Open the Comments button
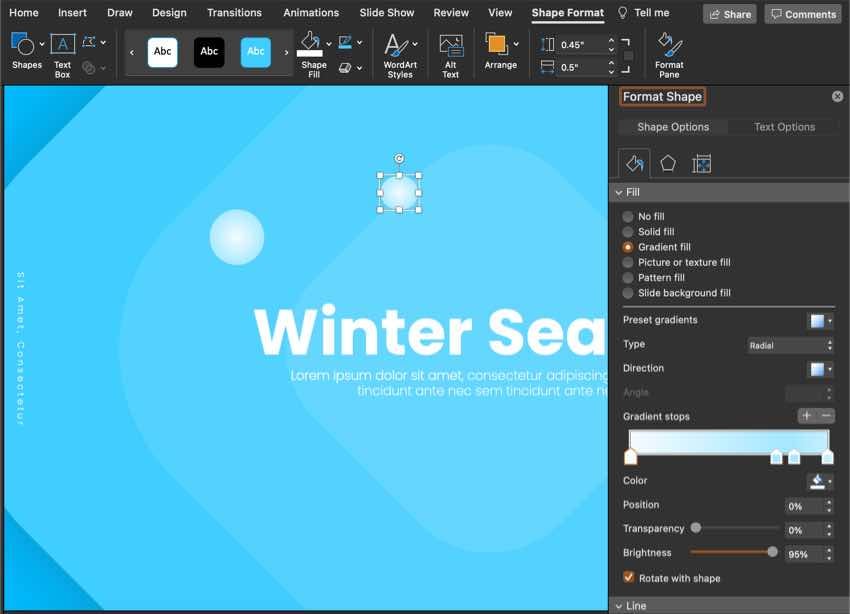This screenshot has width=850, height=614. (802, 14)
